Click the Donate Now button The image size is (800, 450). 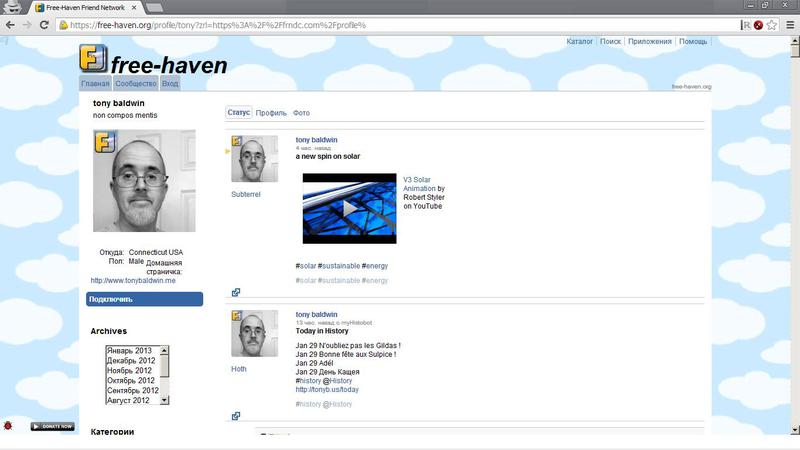point(53,426)
